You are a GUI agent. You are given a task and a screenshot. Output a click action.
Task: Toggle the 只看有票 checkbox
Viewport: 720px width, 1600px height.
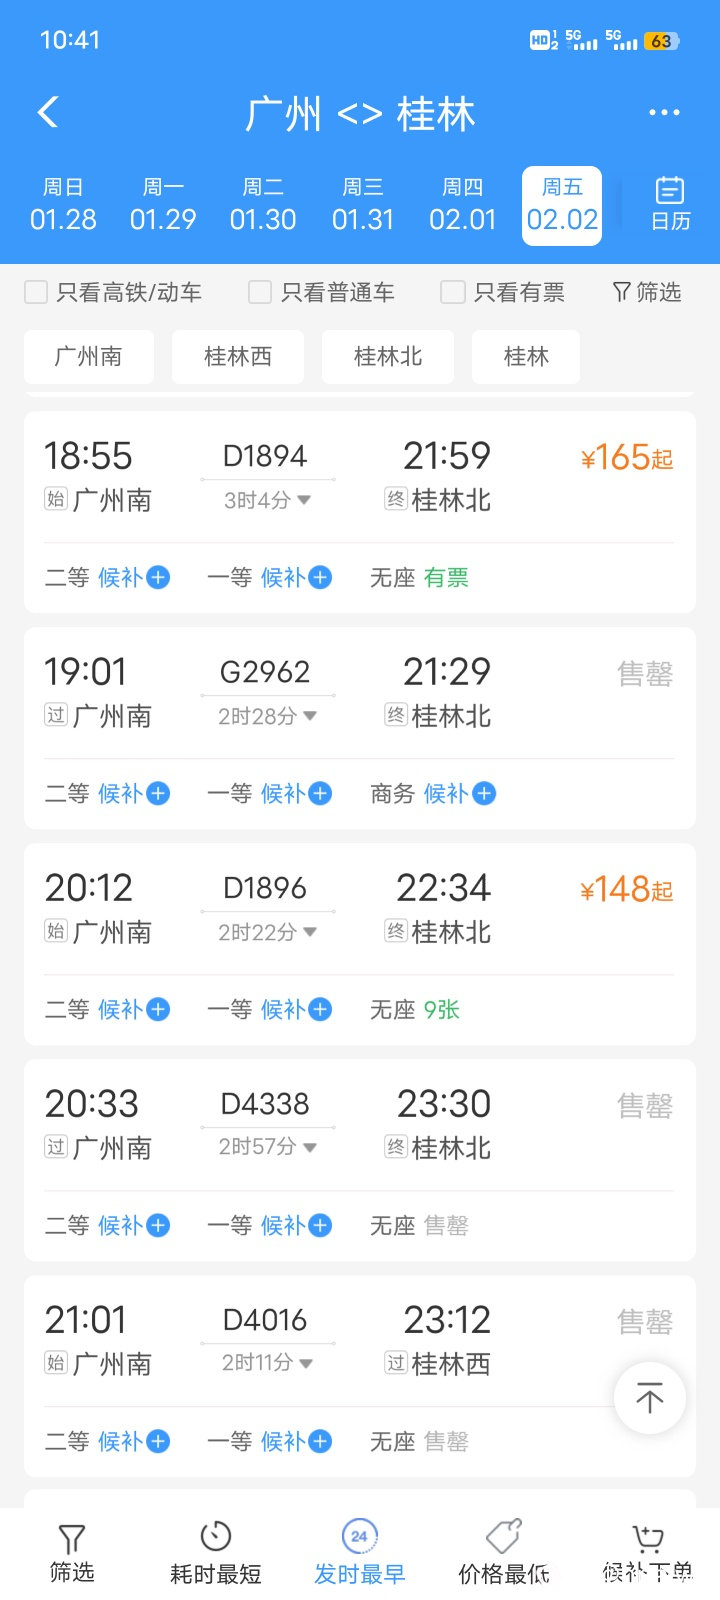click(x=453, y=292)
